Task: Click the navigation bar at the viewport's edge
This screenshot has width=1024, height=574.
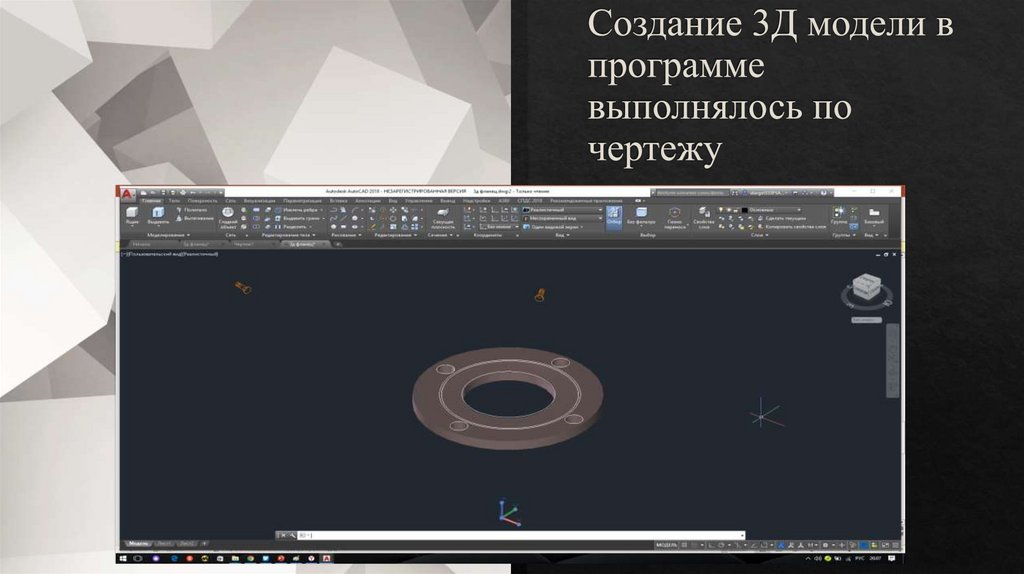Action: 893,360
